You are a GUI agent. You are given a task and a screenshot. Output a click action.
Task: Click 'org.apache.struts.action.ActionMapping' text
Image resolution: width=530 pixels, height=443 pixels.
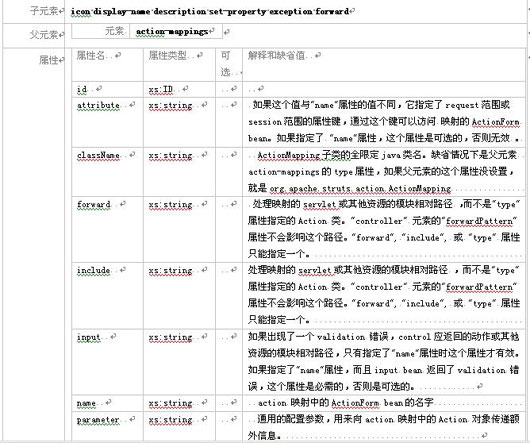click(360, 189)
